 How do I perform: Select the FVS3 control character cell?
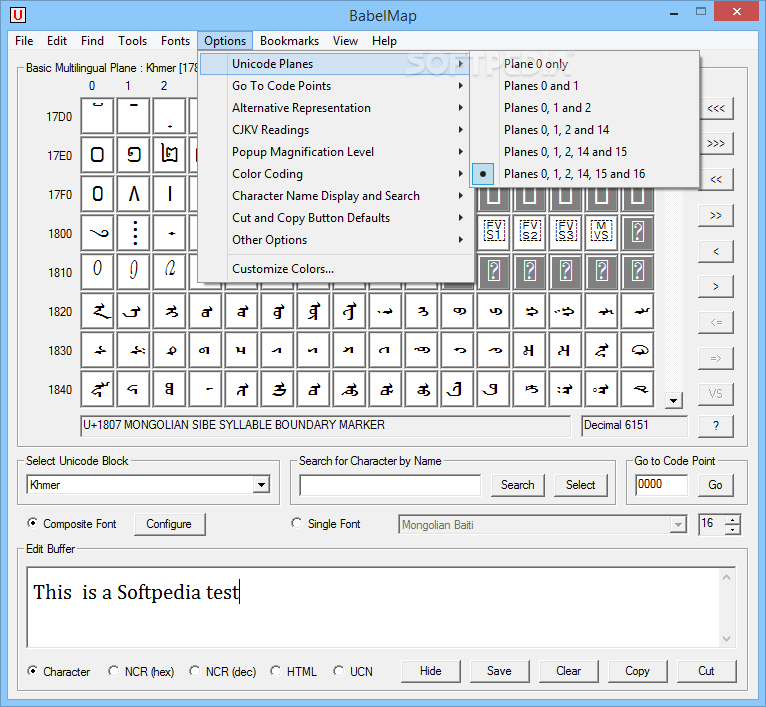pyautogui.click(x=566, y=231)
